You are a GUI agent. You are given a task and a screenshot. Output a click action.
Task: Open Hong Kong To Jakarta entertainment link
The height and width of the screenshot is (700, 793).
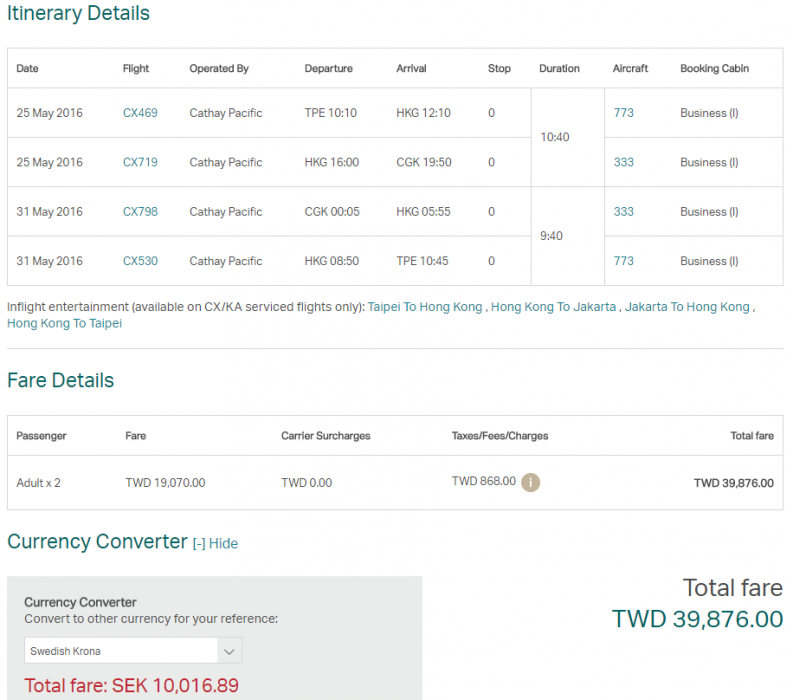(x=553, y=307)
